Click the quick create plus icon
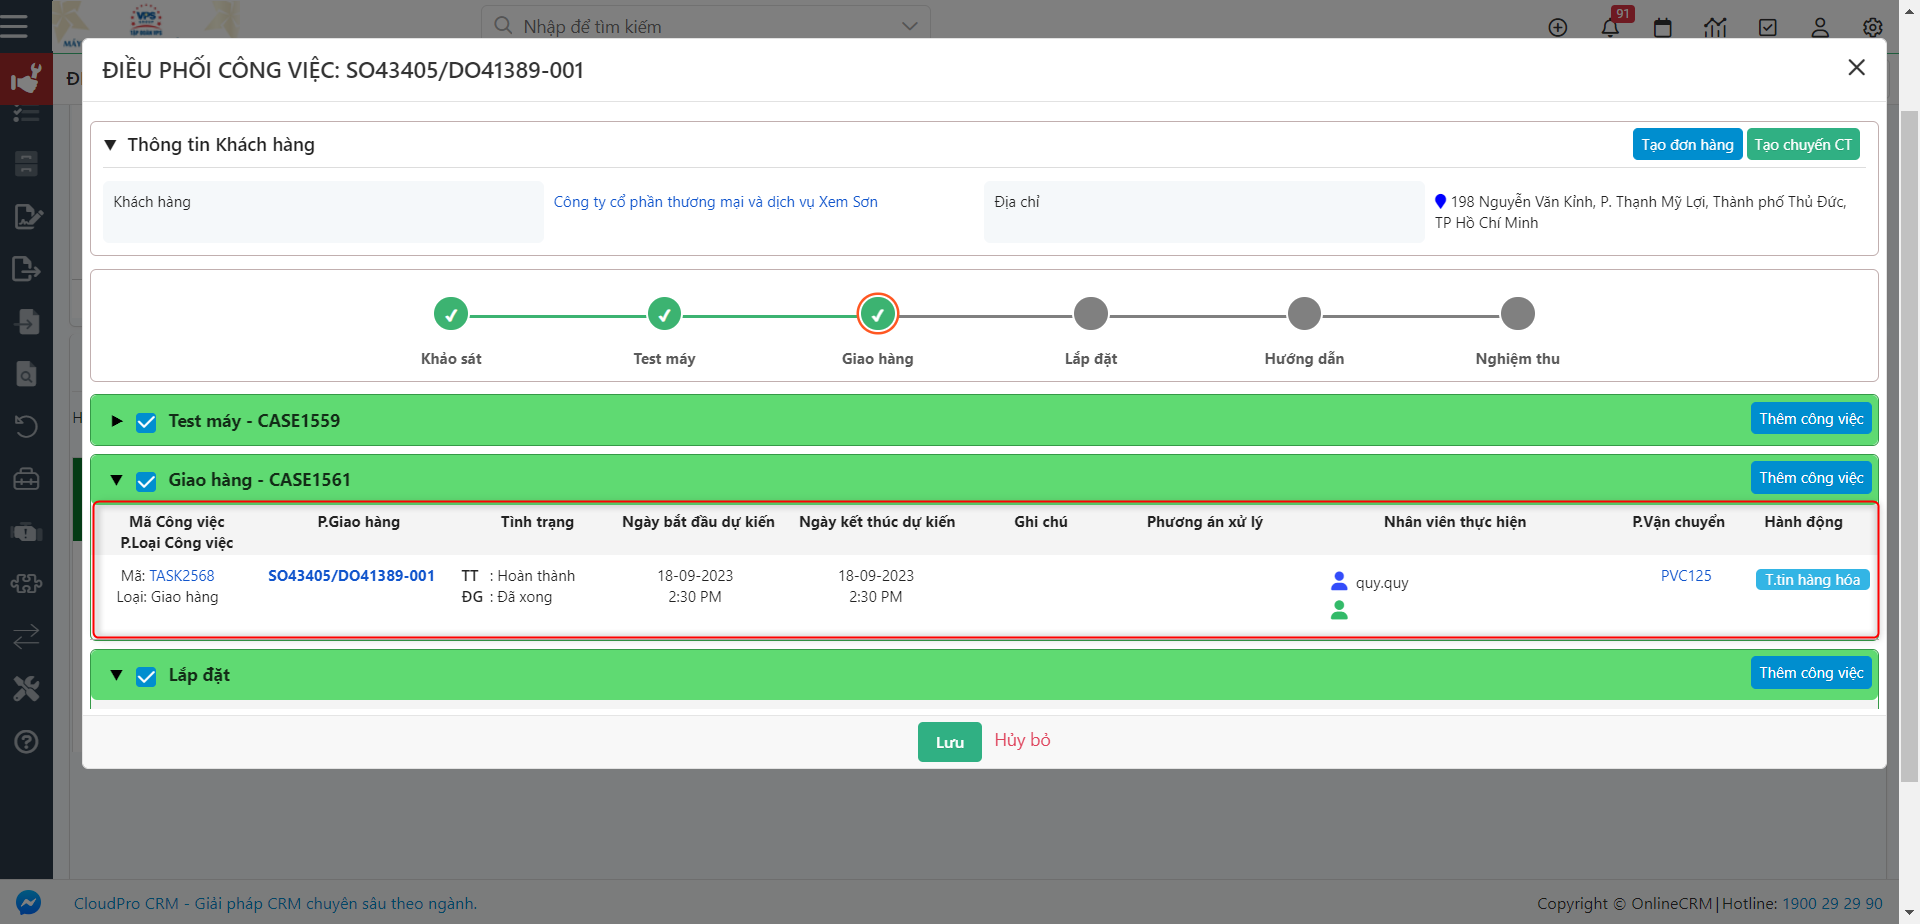Viewport: 1920px width, 924px height. [x=1558, y=28]
